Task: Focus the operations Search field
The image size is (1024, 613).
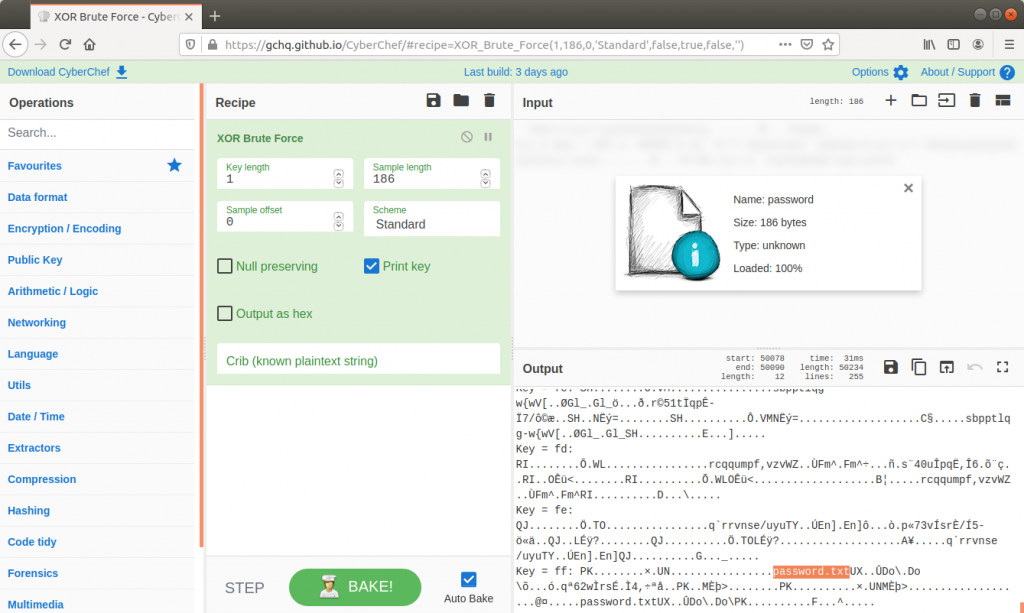Action: click(x=97, y=133)
